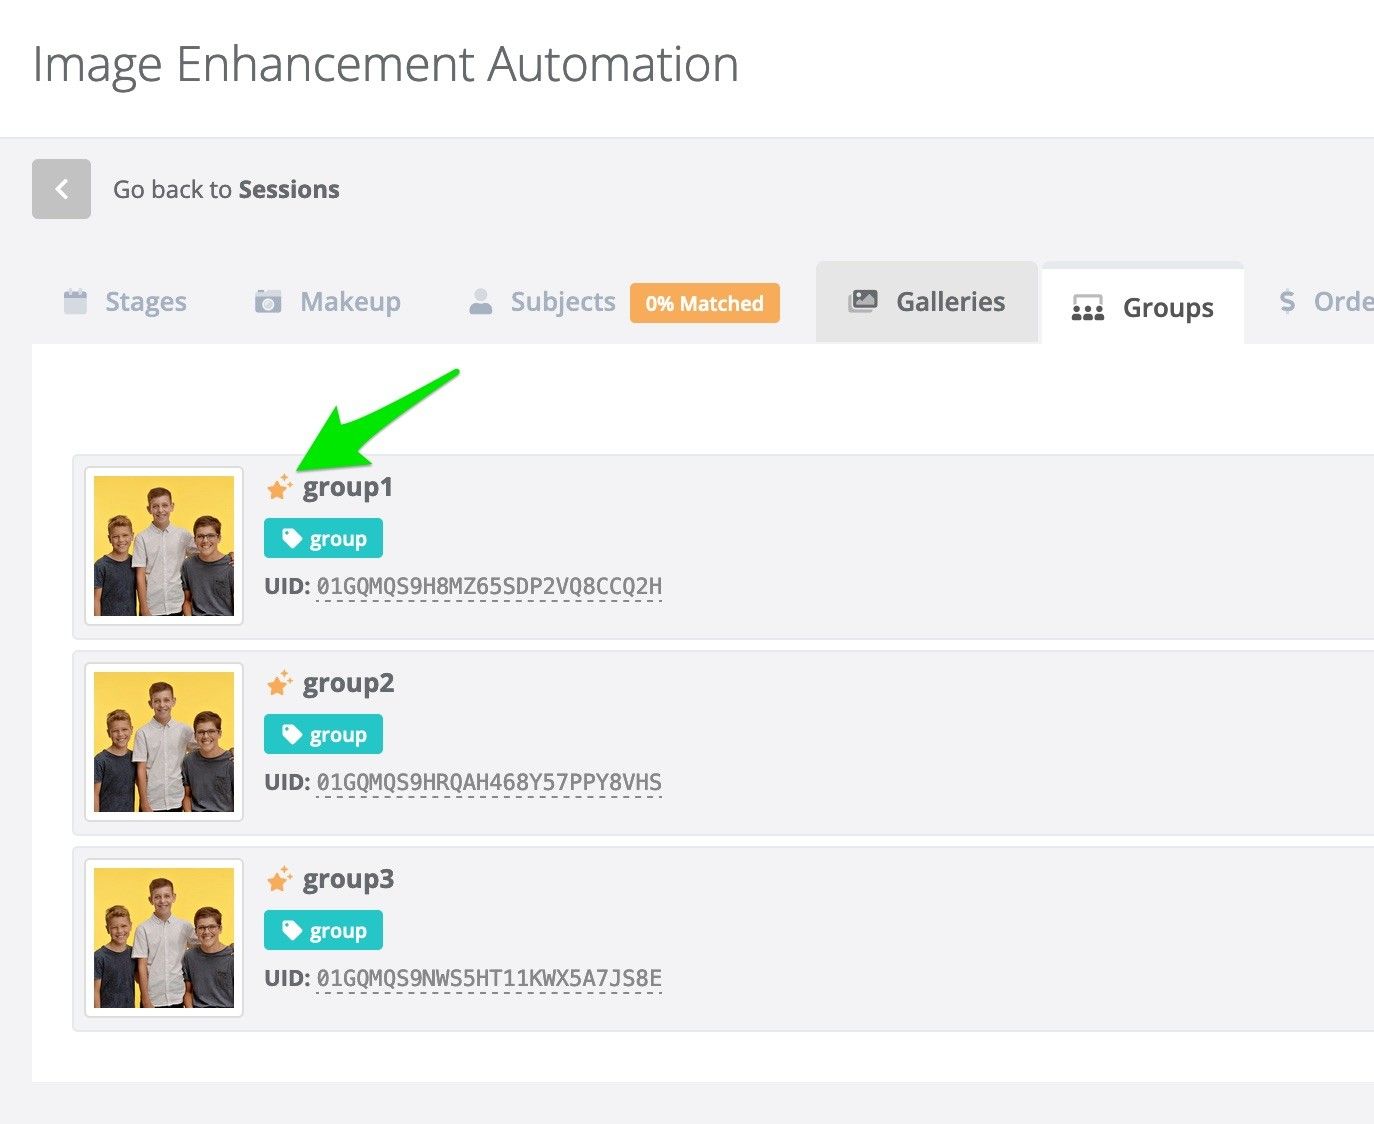Click the Go back to Sessions text link
Image resolution: width=1374 pixels, height=1124 pixels.
pyautogui.click(x=226, y=189)
